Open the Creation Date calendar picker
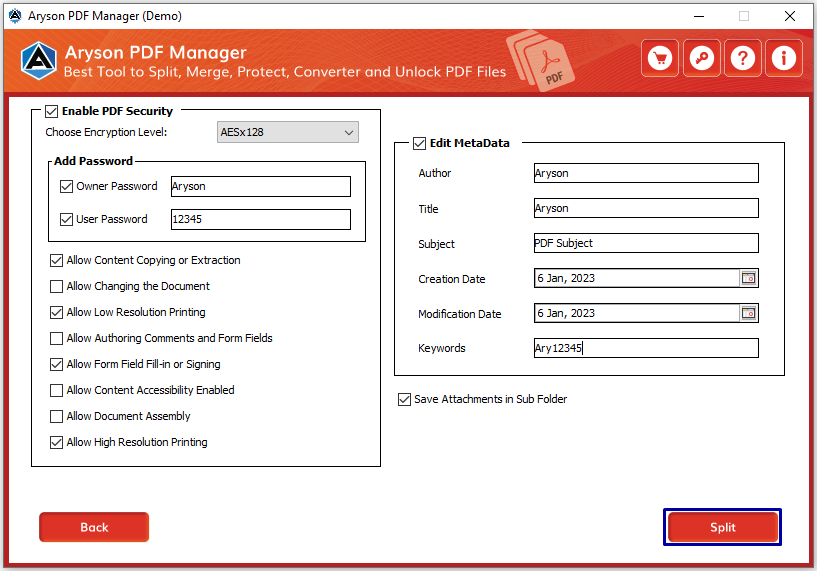Image resolution: width=817 pixels, height=571 pixels. tap(748, 278)
